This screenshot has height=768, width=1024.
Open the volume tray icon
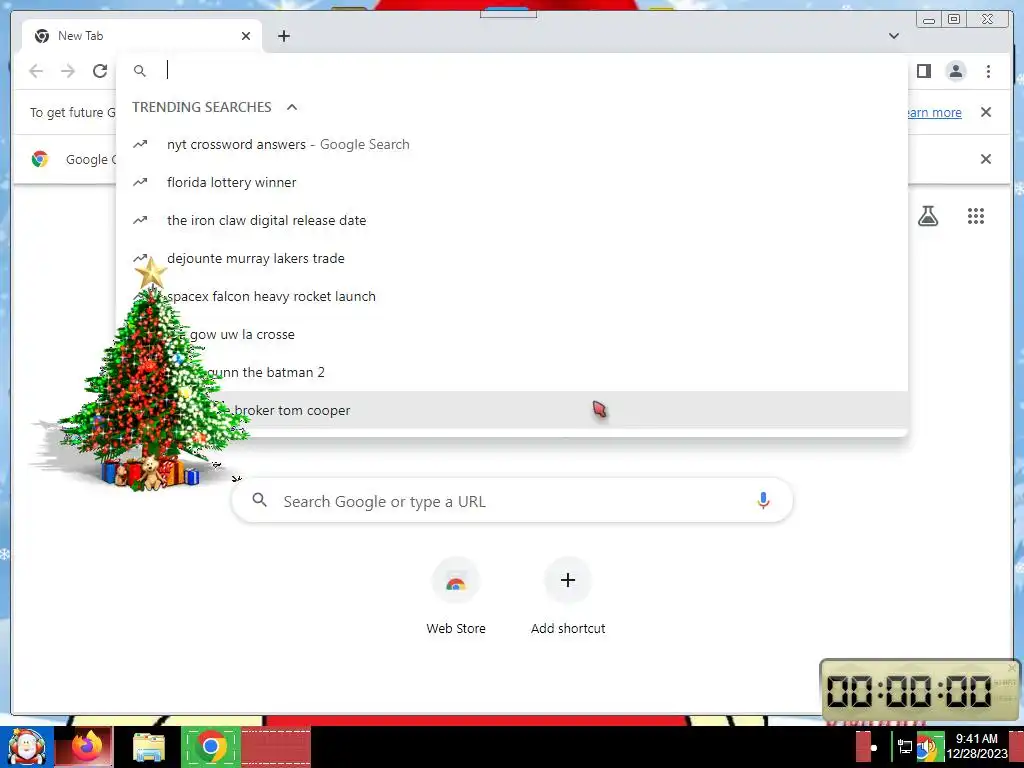point(928,747)
